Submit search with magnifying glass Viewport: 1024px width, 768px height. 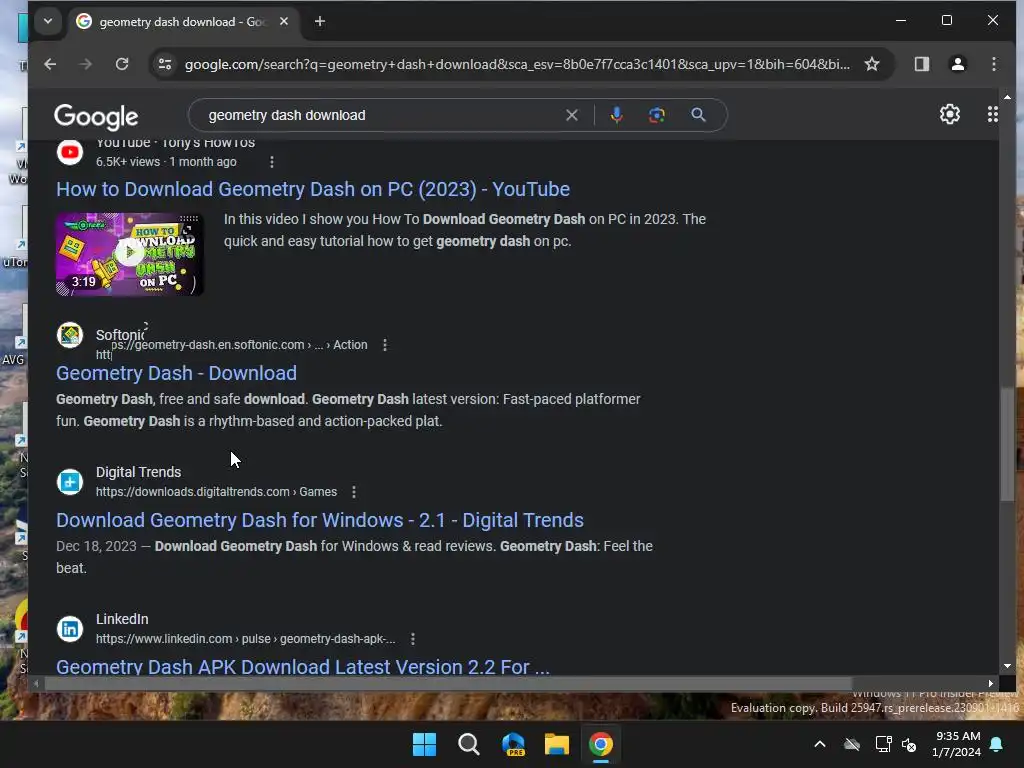(698, 115)
